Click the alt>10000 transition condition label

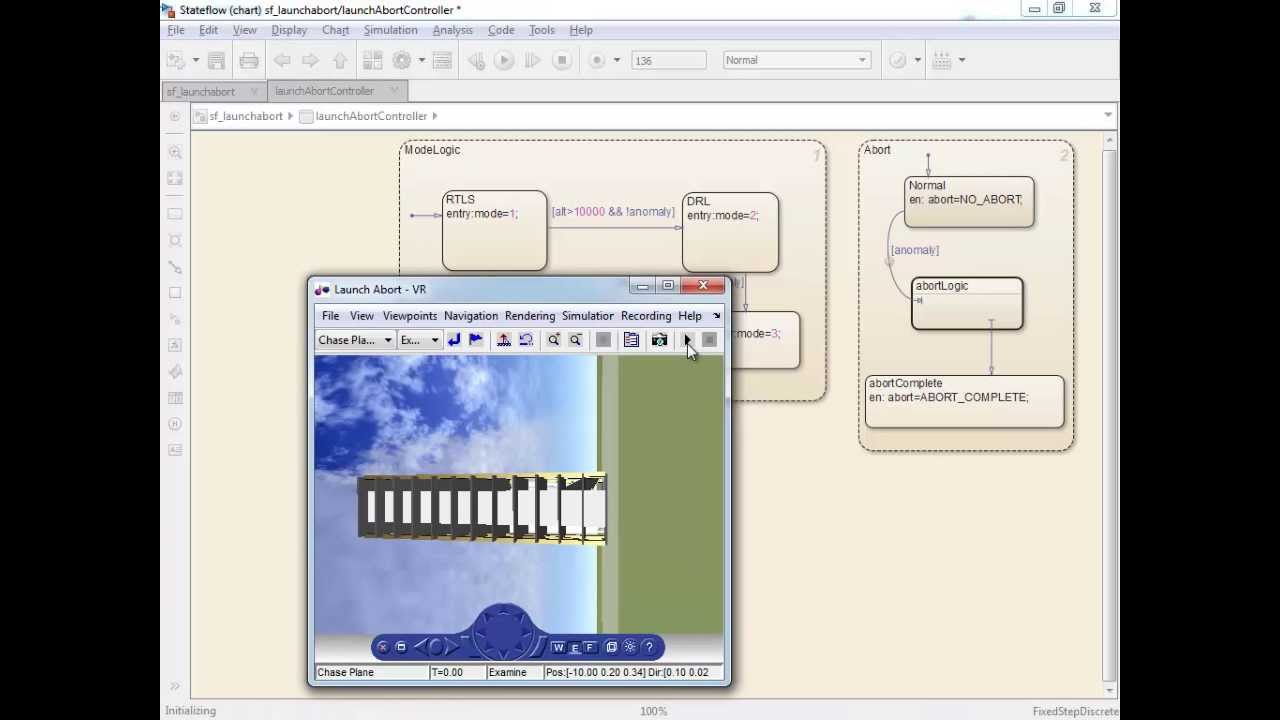[613, 212]
